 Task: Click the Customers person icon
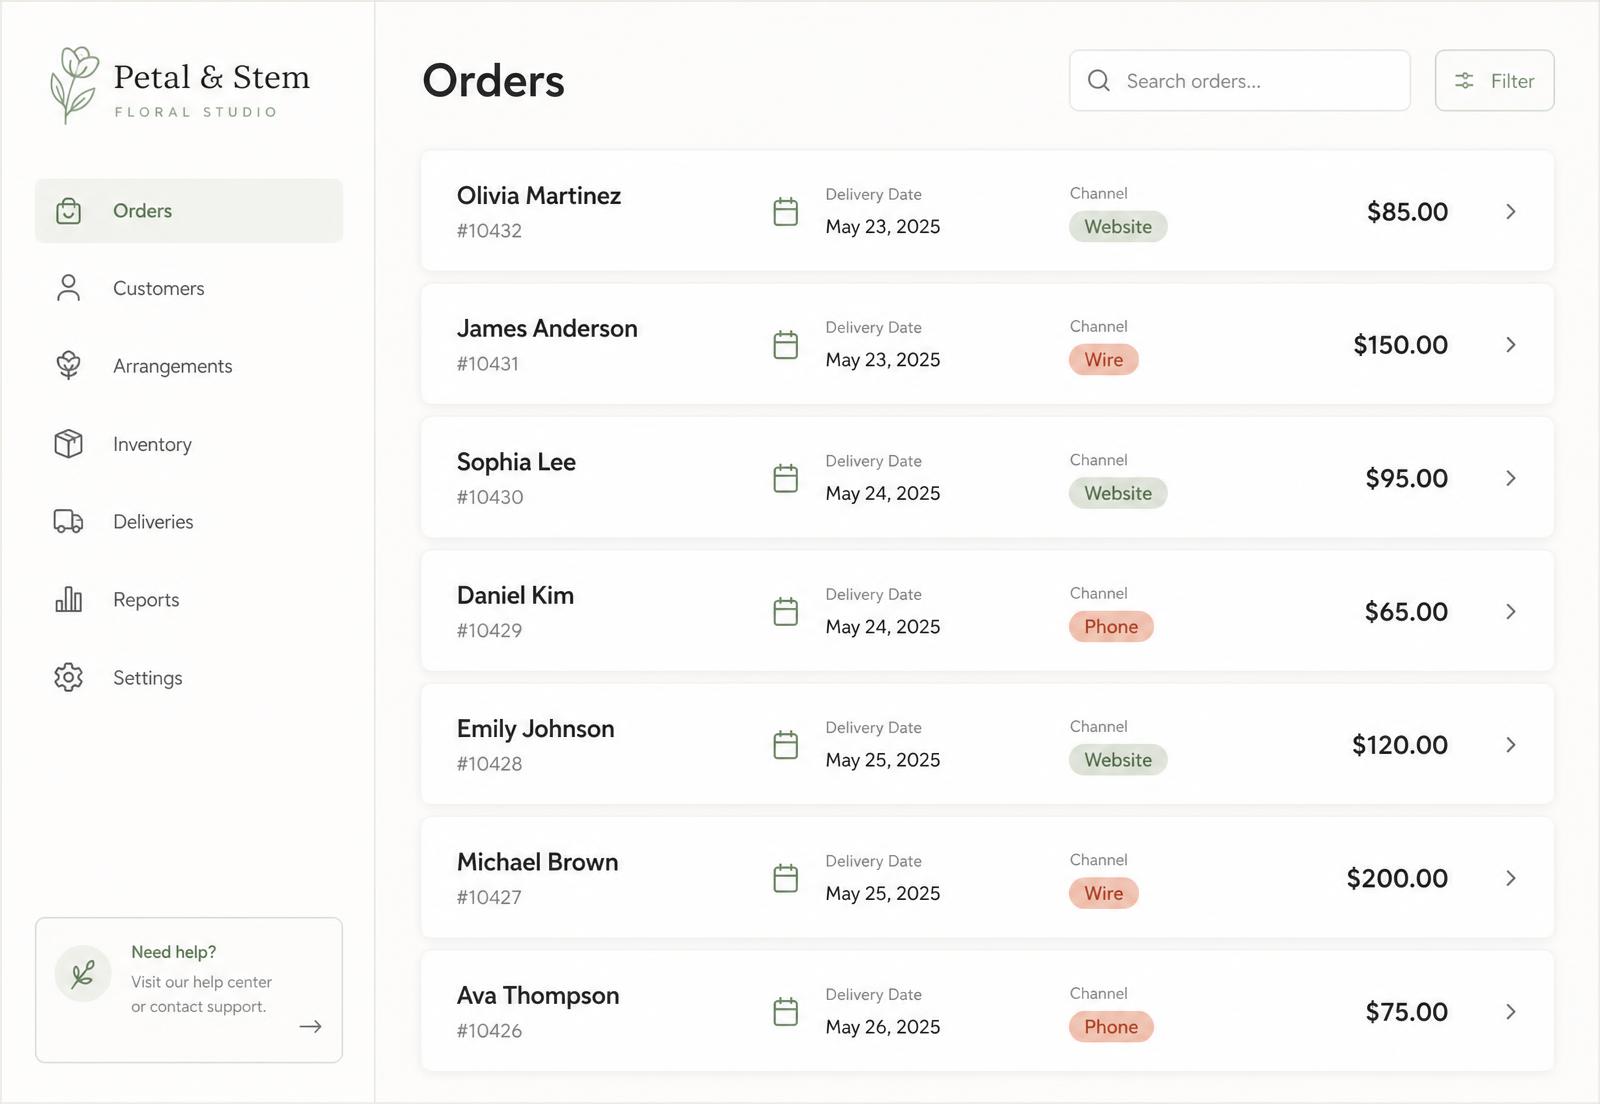(68, 288)
